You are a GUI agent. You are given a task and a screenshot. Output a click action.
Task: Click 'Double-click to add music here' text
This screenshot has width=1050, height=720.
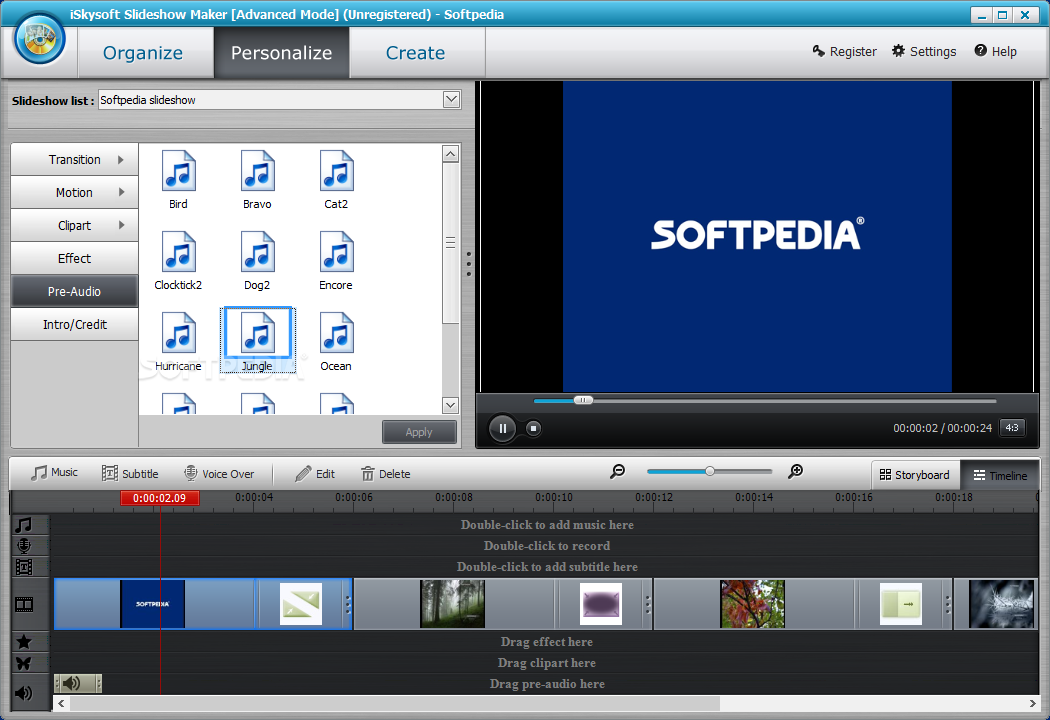547,524
